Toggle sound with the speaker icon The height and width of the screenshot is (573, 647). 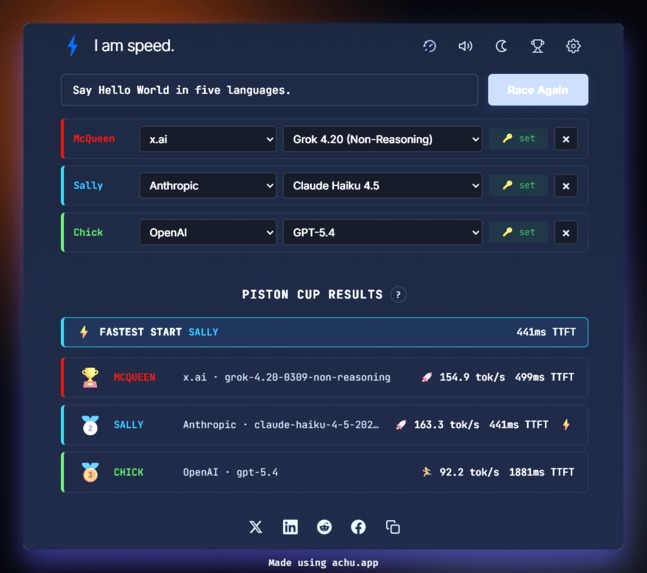(x=465, y=46)
